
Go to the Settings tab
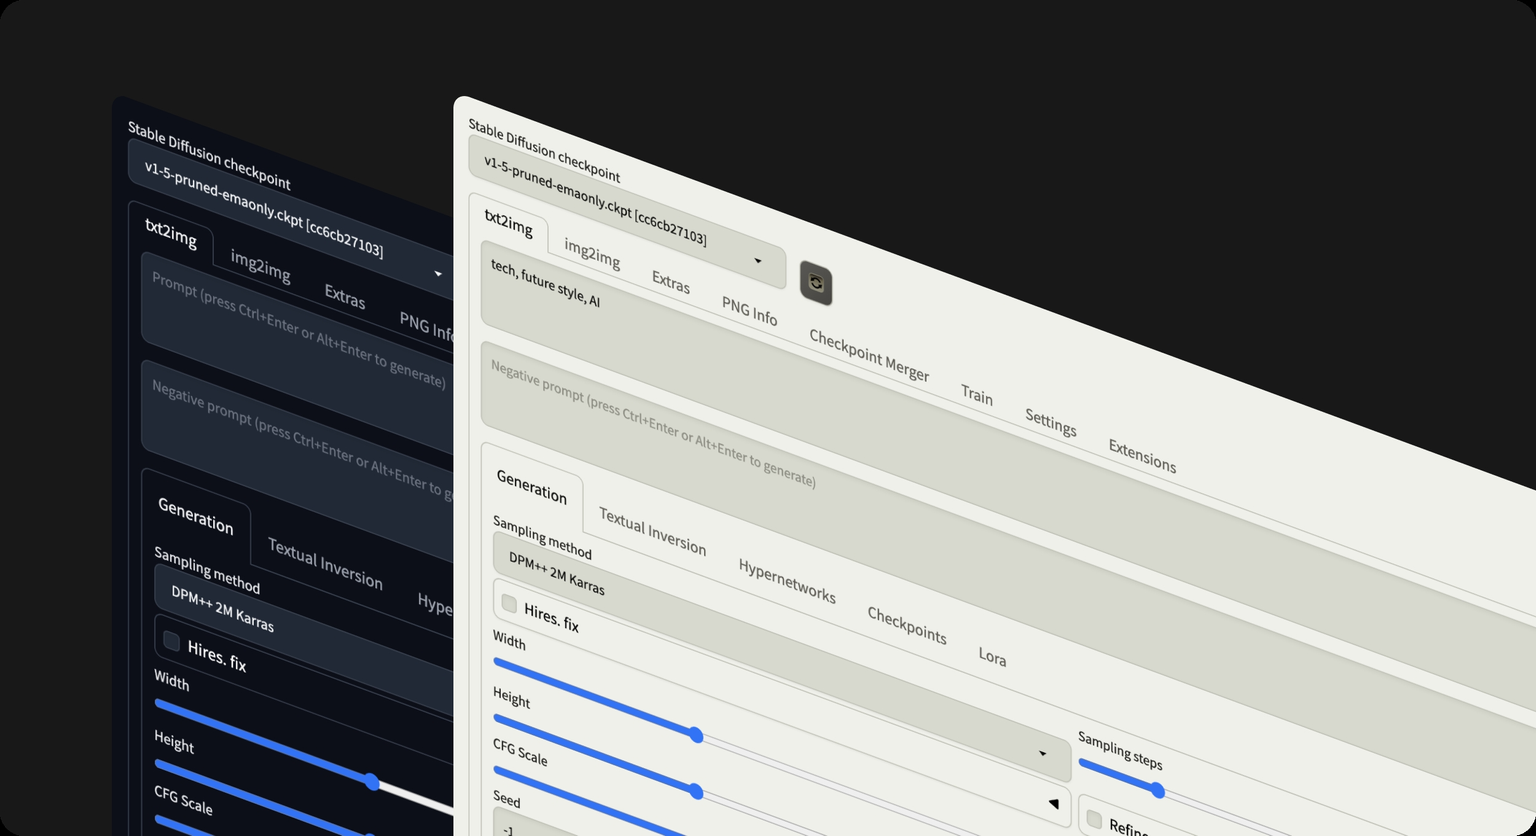tap(1050, 423)
